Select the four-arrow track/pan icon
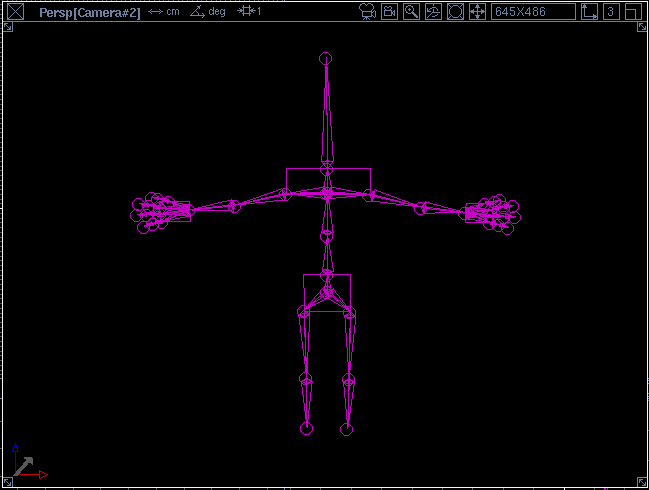This screenshot has width=649, height=490. coord(477,12)
